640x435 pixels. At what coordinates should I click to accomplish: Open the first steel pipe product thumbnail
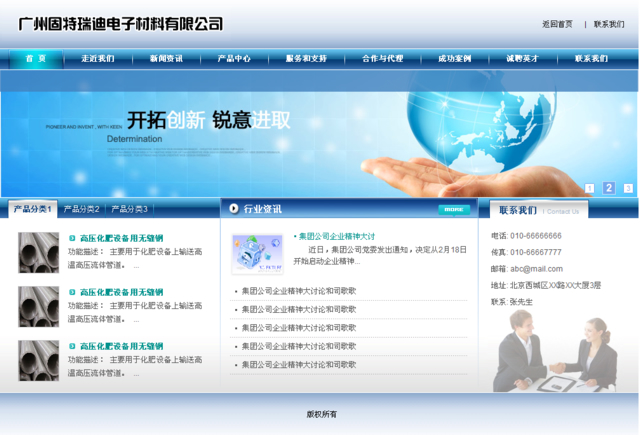pos(39,253)
